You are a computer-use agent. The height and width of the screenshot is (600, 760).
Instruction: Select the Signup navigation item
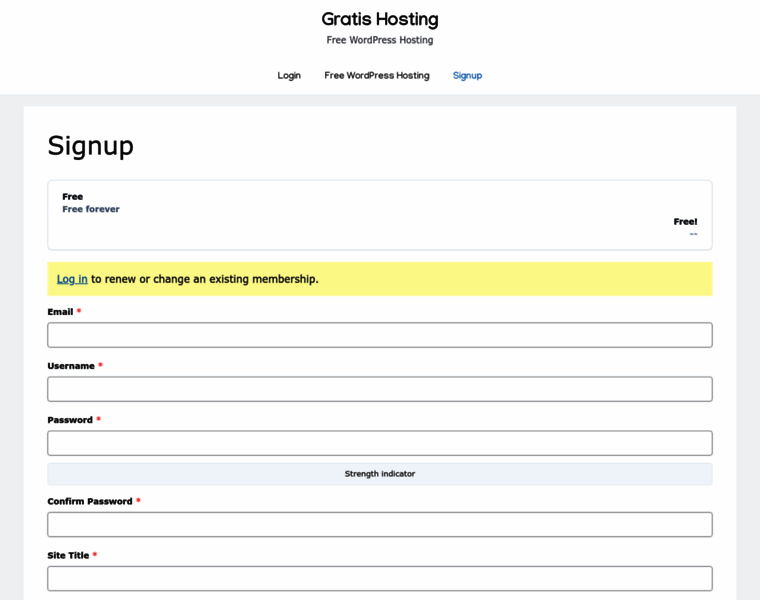[467, 75]
